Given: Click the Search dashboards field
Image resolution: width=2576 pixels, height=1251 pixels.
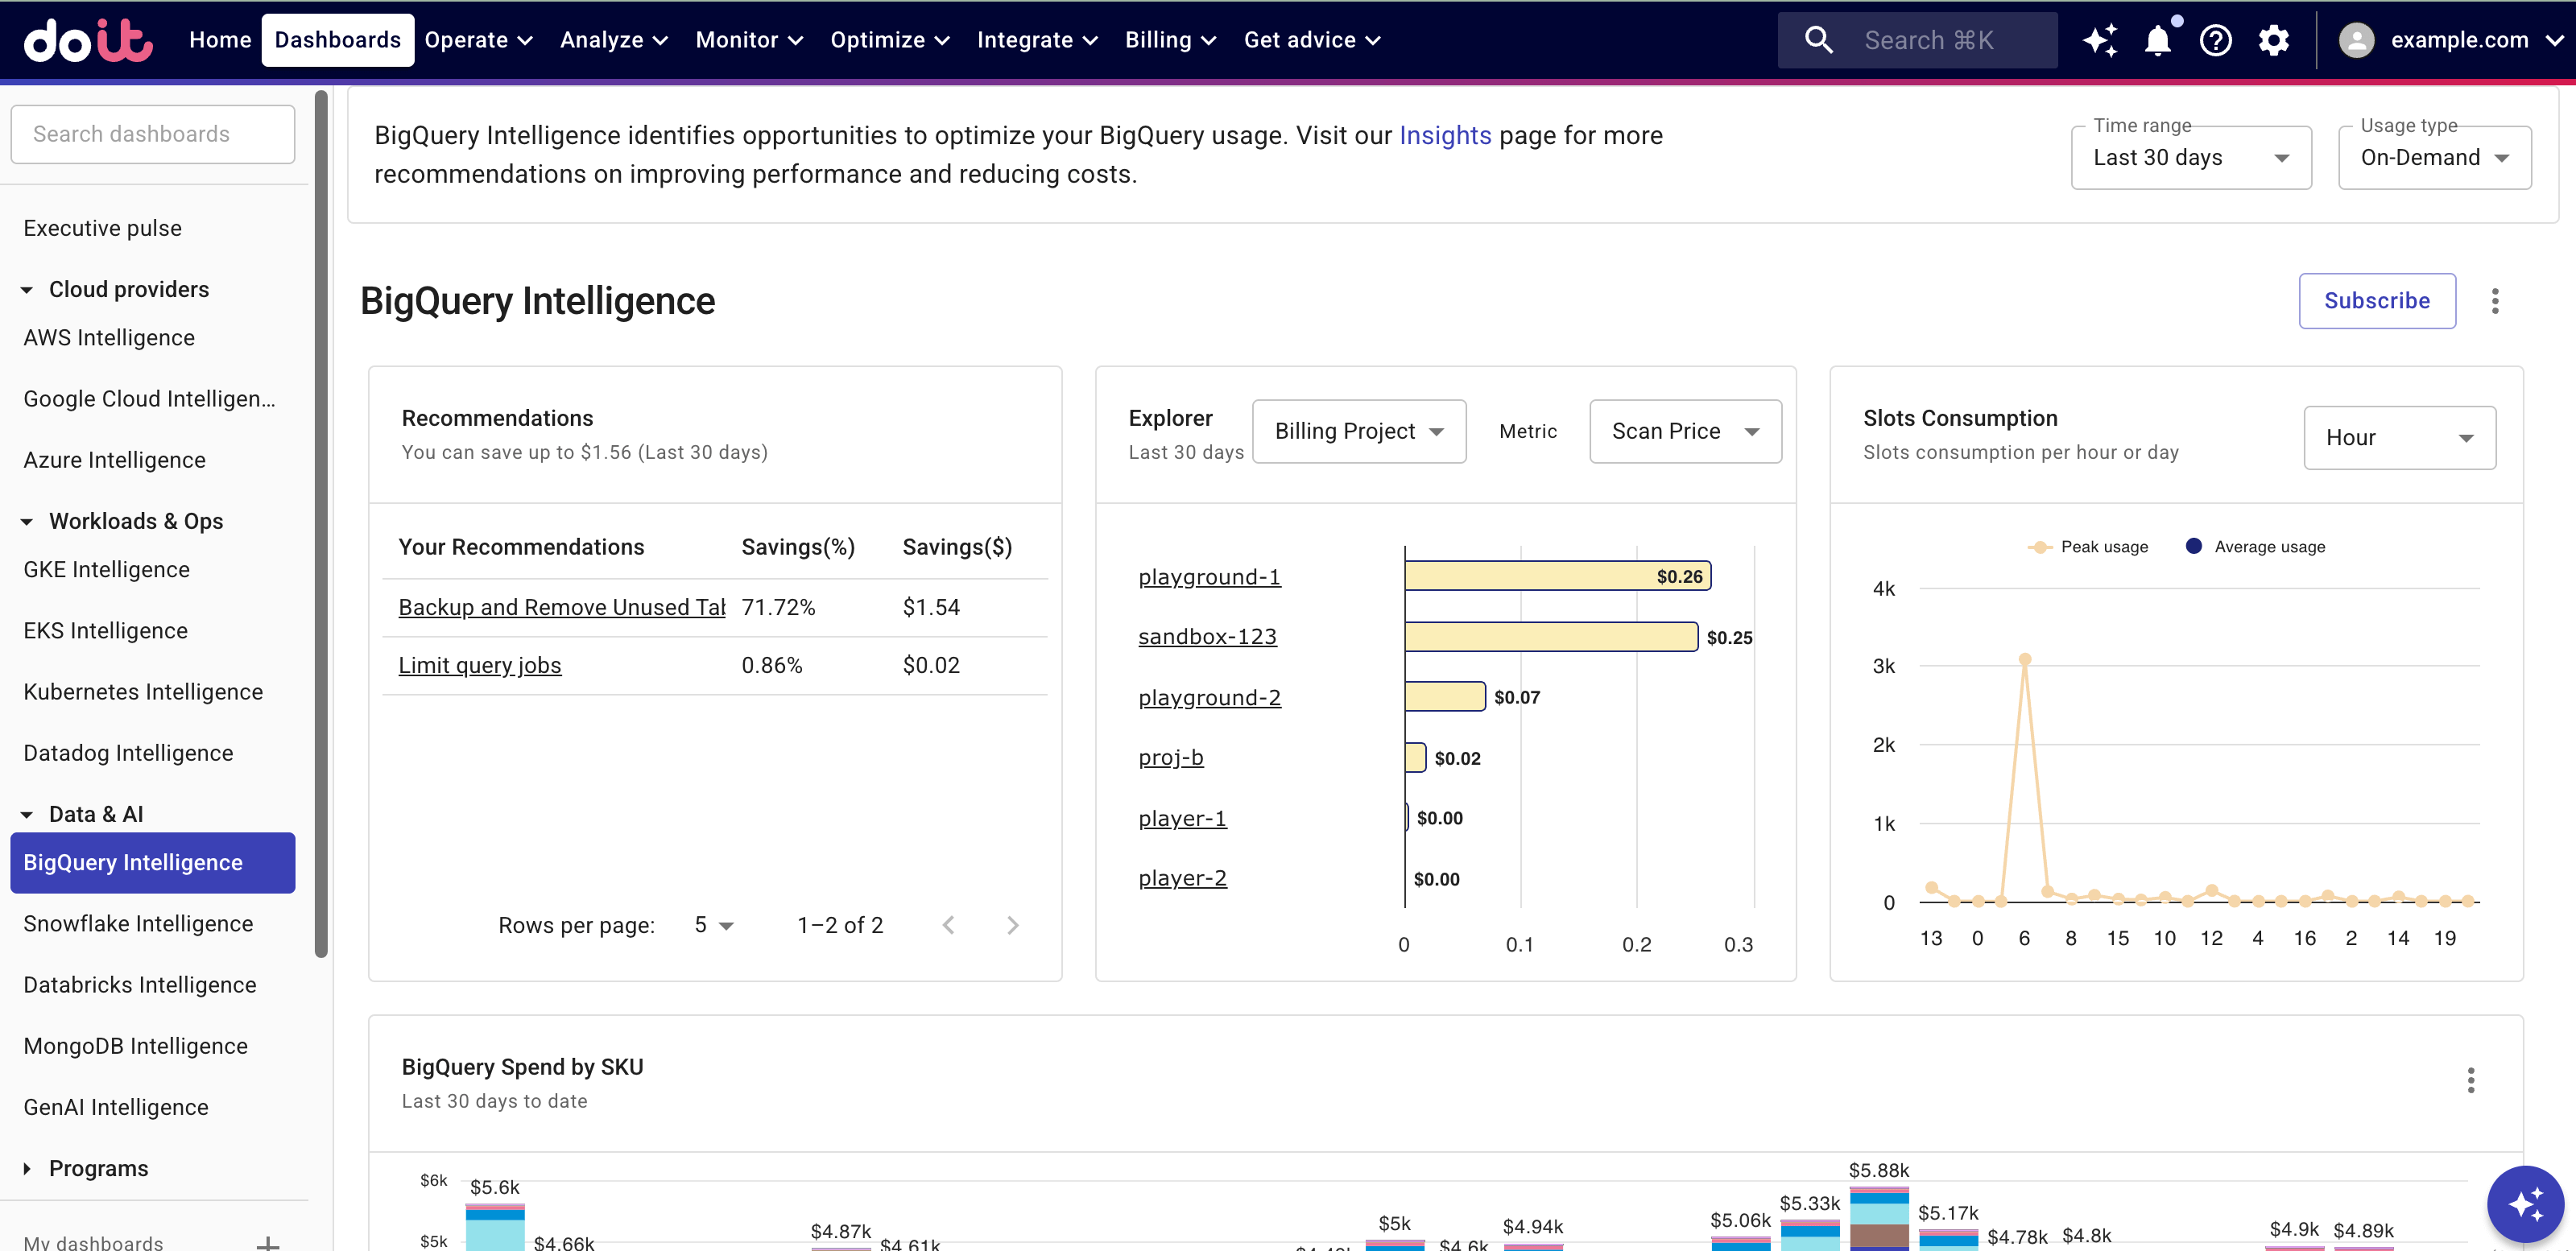Looking at the screenshot, I should 152,134.
